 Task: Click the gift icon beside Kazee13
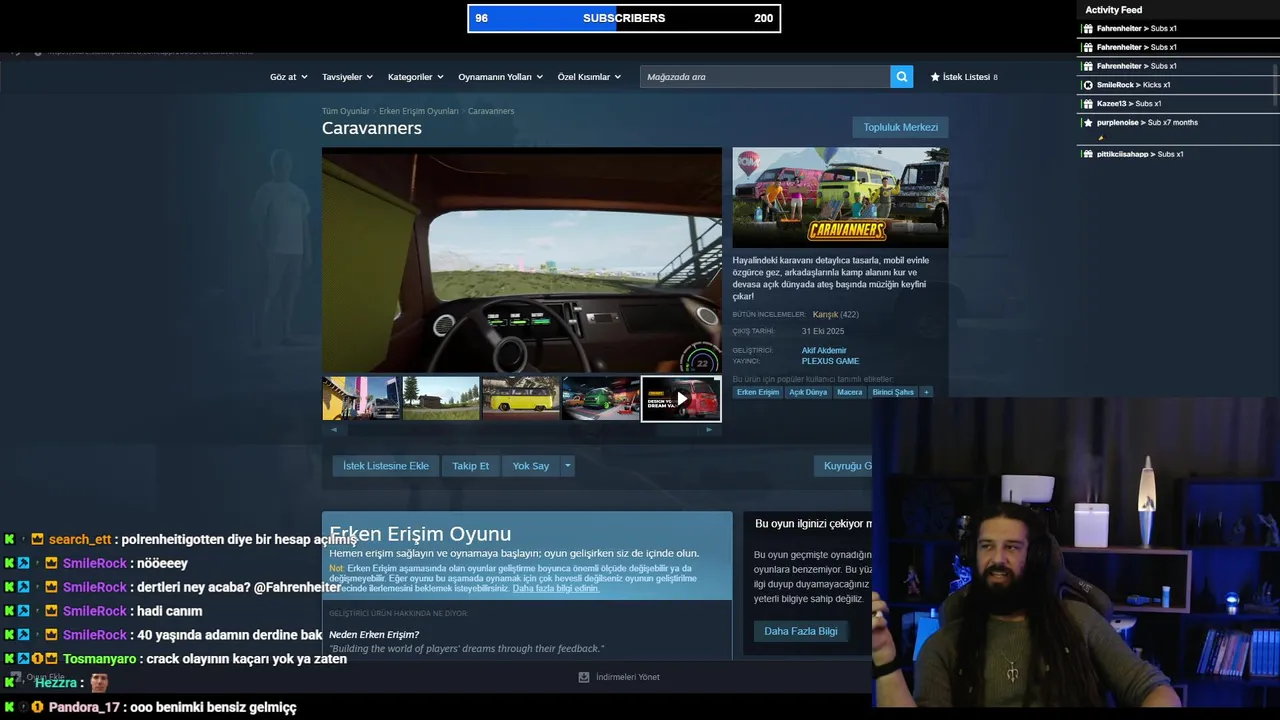click(1088, 104)
